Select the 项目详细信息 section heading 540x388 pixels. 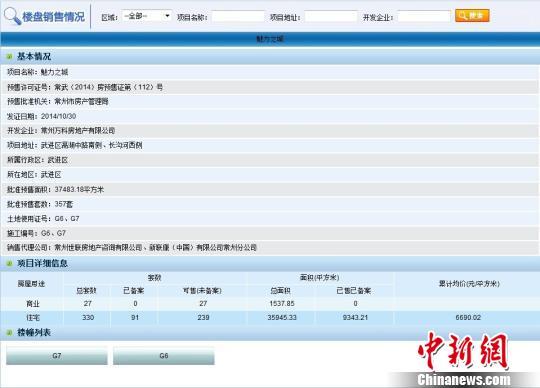[42, 264]
